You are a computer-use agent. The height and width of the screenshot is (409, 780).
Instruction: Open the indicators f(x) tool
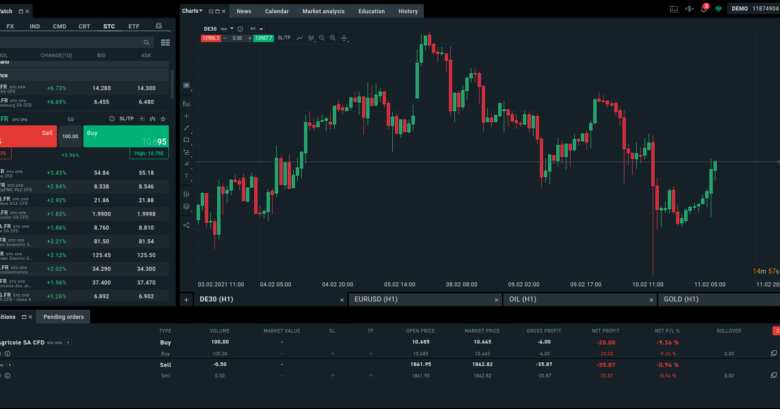[x=186, y=103]
